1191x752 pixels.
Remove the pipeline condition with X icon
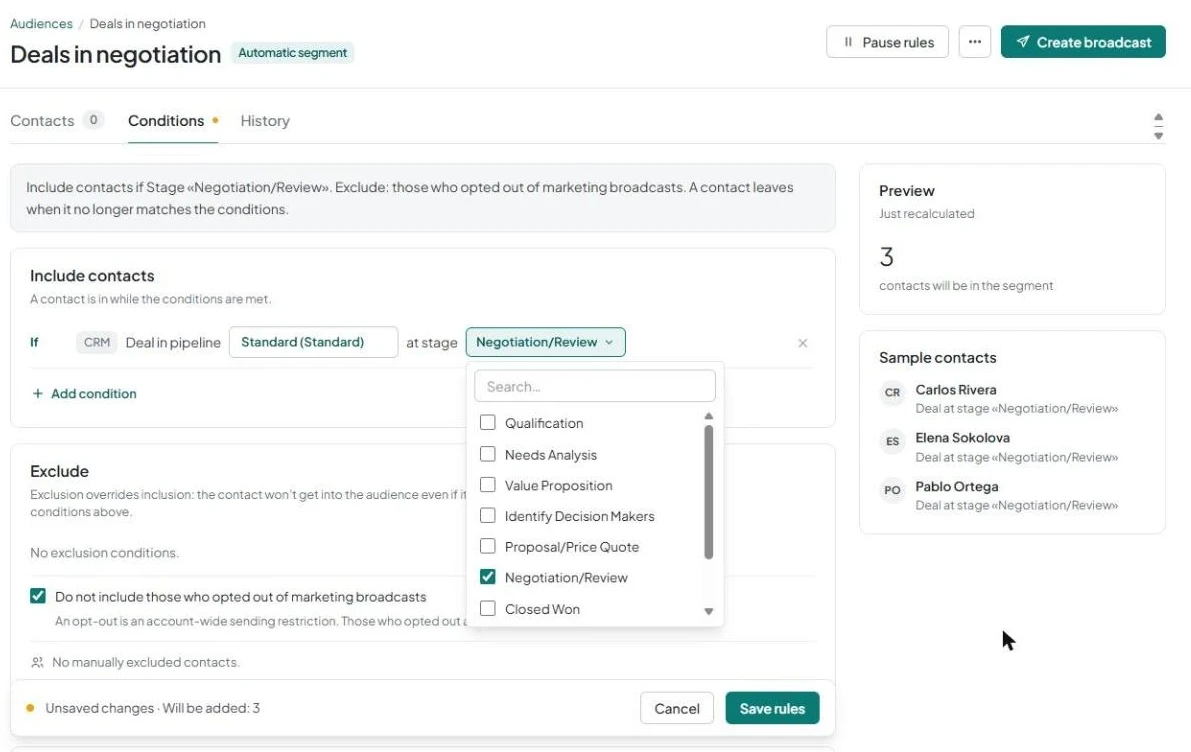click(x=803, y=343)
